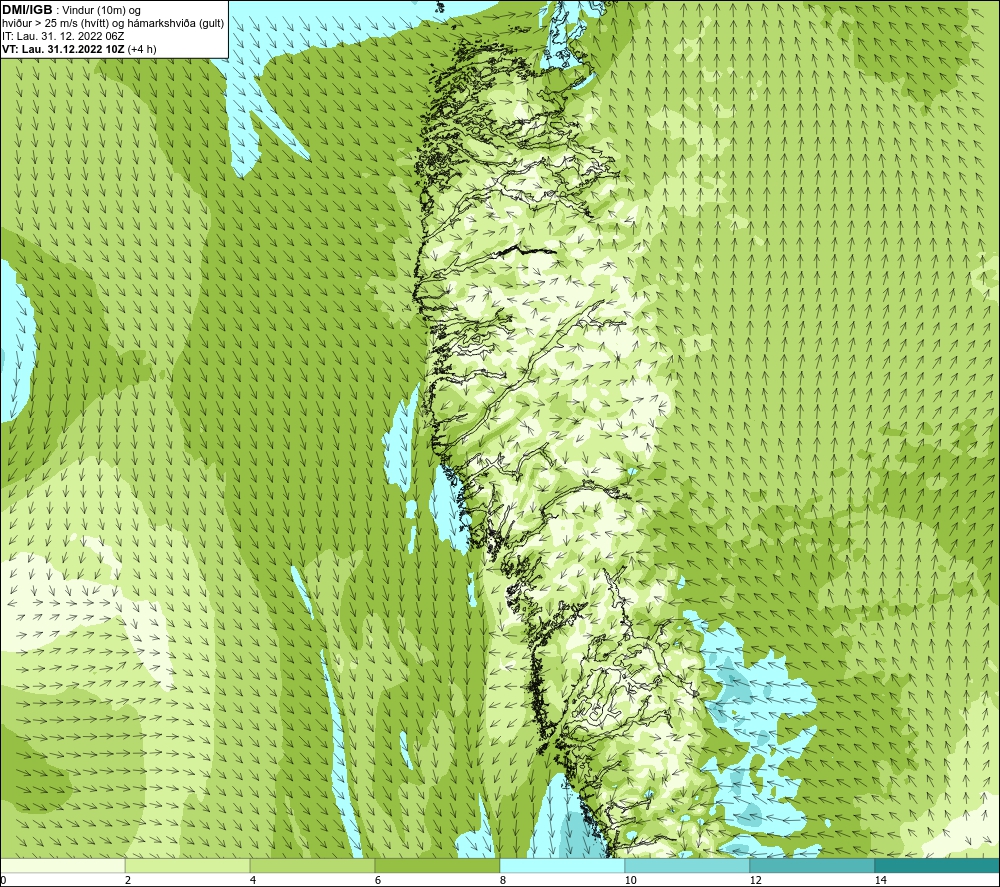The width and height of the screenshot is (1000, 887).
Task: Select the 6–8 m/s dark green scale segment
Action: pyautogui.click(x=438, y=865)
